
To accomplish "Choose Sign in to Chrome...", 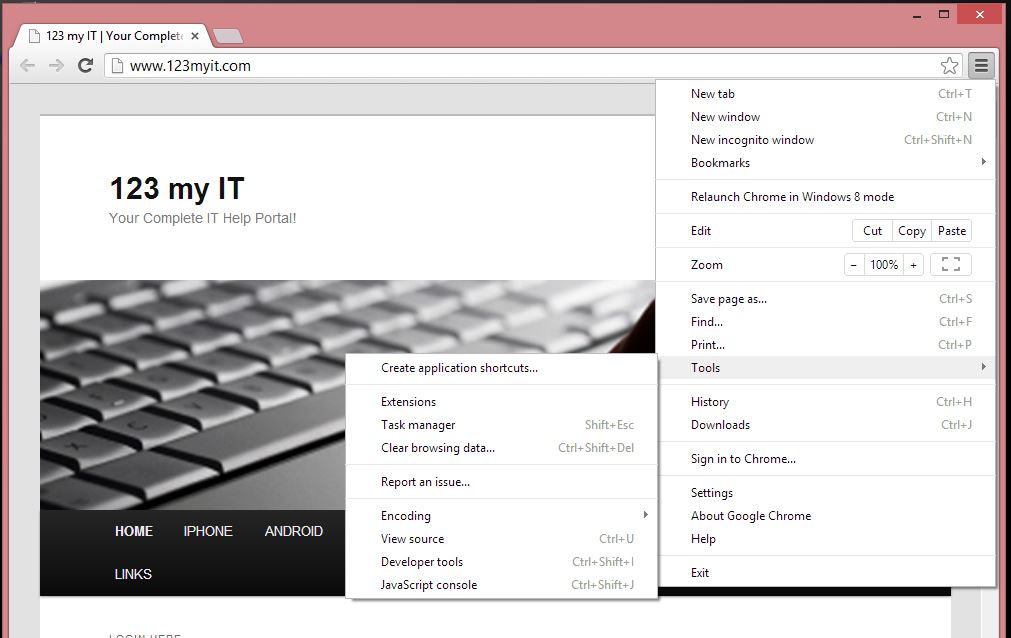I will [x=826, y=459].
